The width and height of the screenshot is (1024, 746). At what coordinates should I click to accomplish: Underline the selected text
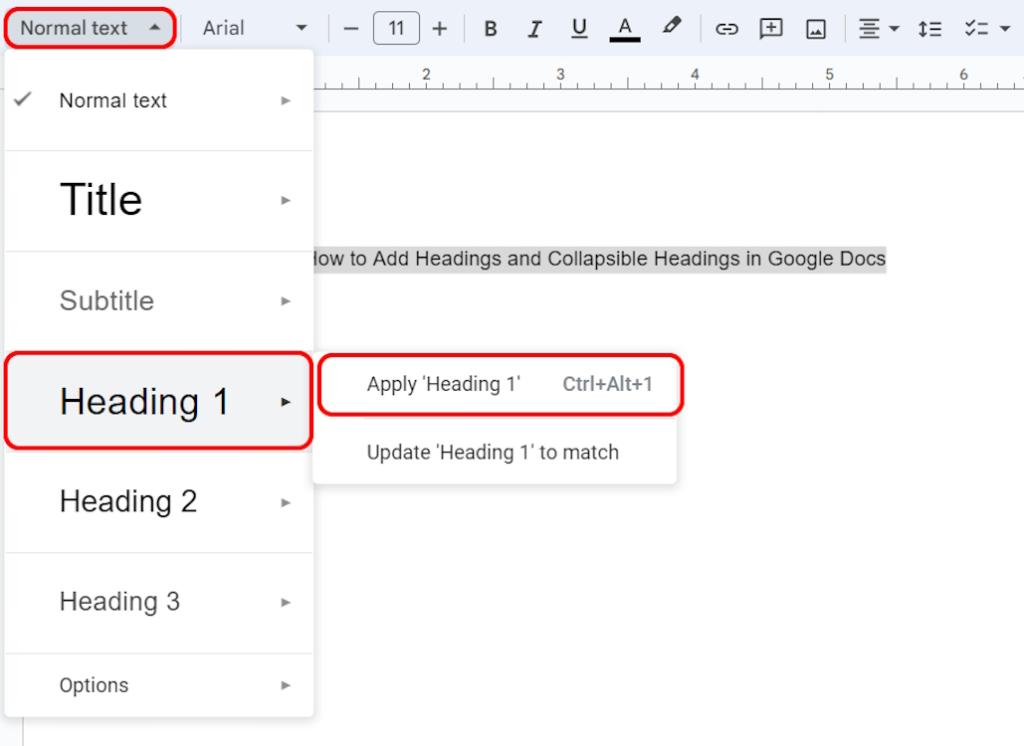[579, 28]
